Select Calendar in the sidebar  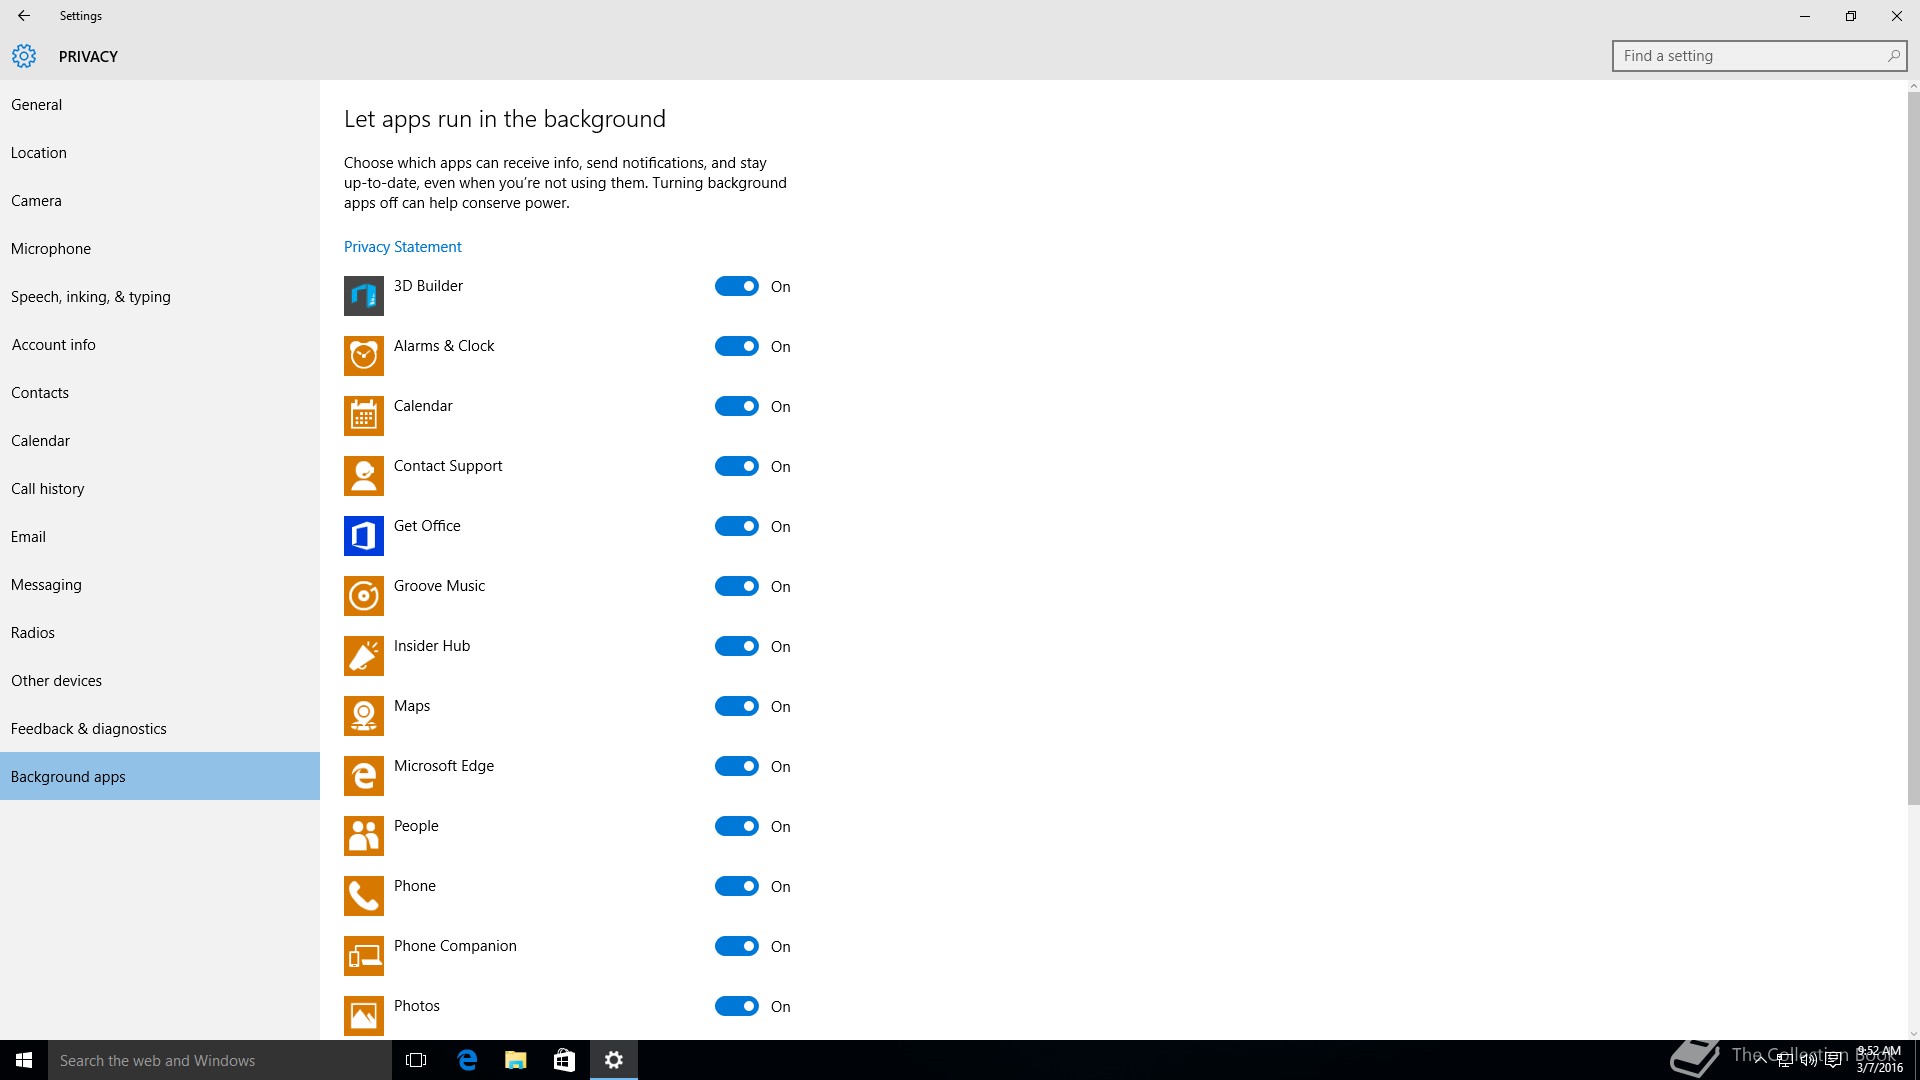[160, 440]
